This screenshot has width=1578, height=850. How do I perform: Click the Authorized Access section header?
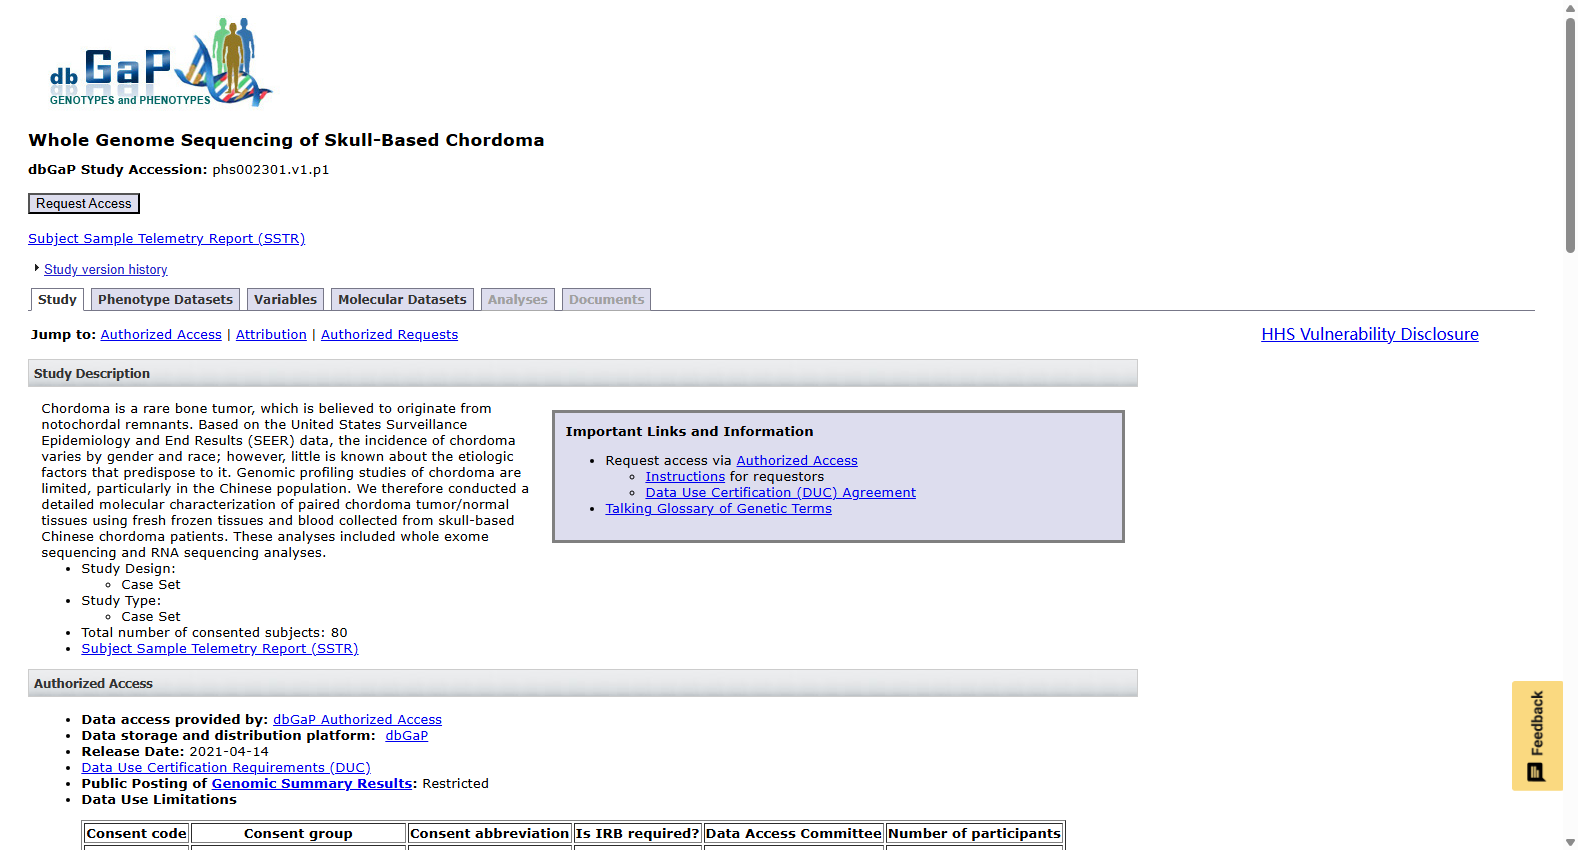[583, 683]
